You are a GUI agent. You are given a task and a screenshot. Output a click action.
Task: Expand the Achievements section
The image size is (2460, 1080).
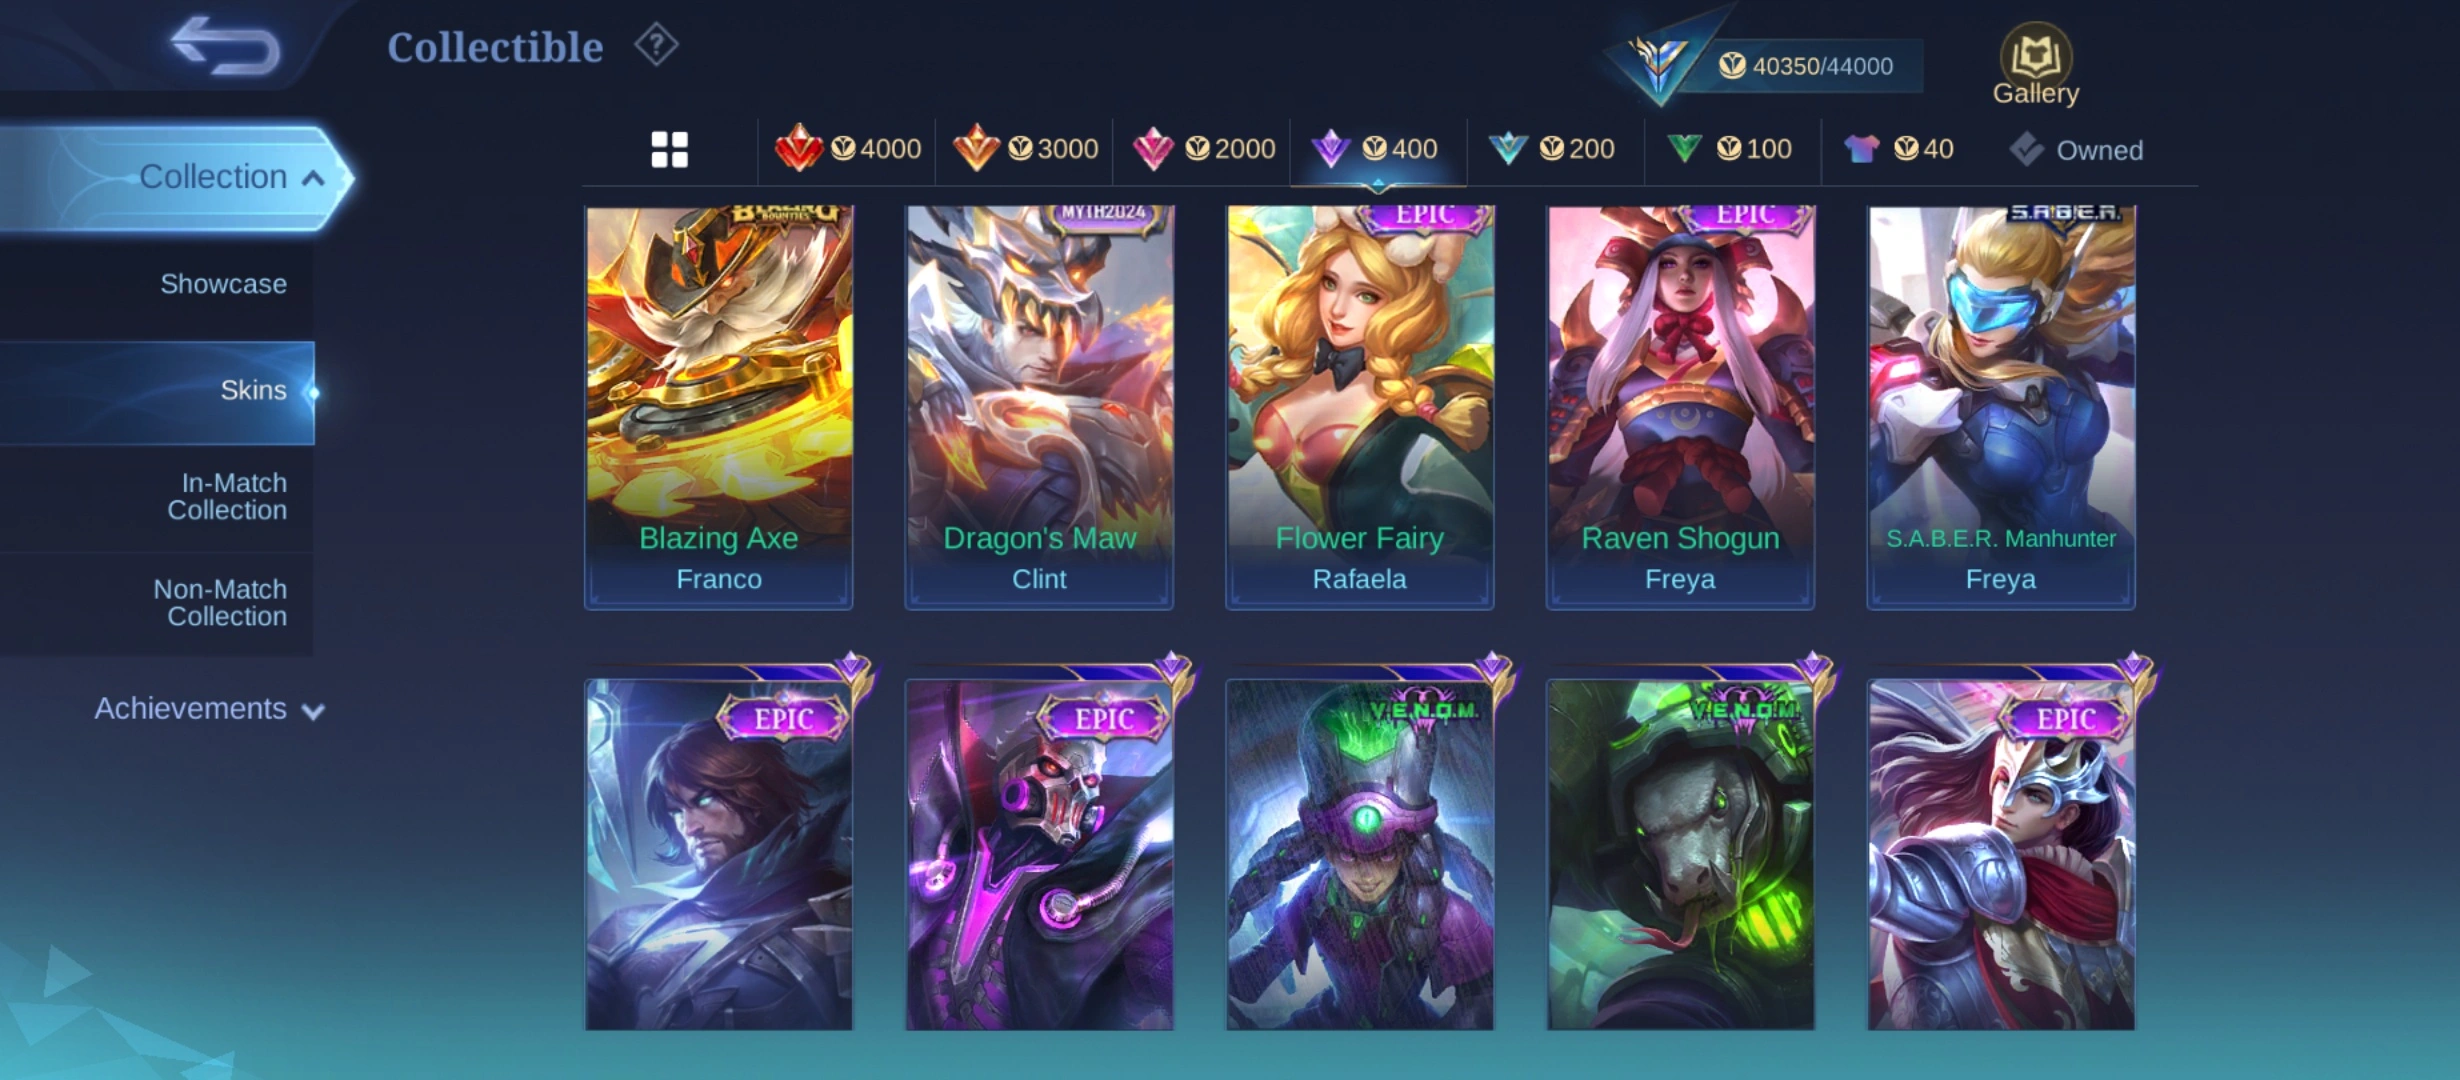209,709
